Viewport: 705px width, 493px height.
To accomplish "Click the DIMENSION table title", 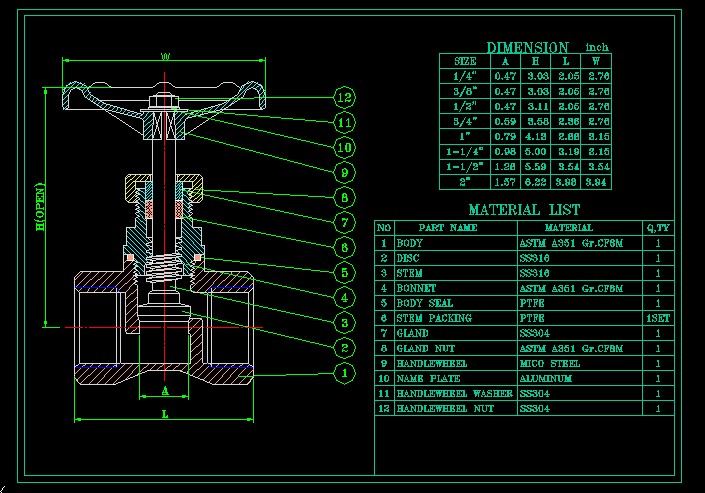I will [x=527, y=47].
